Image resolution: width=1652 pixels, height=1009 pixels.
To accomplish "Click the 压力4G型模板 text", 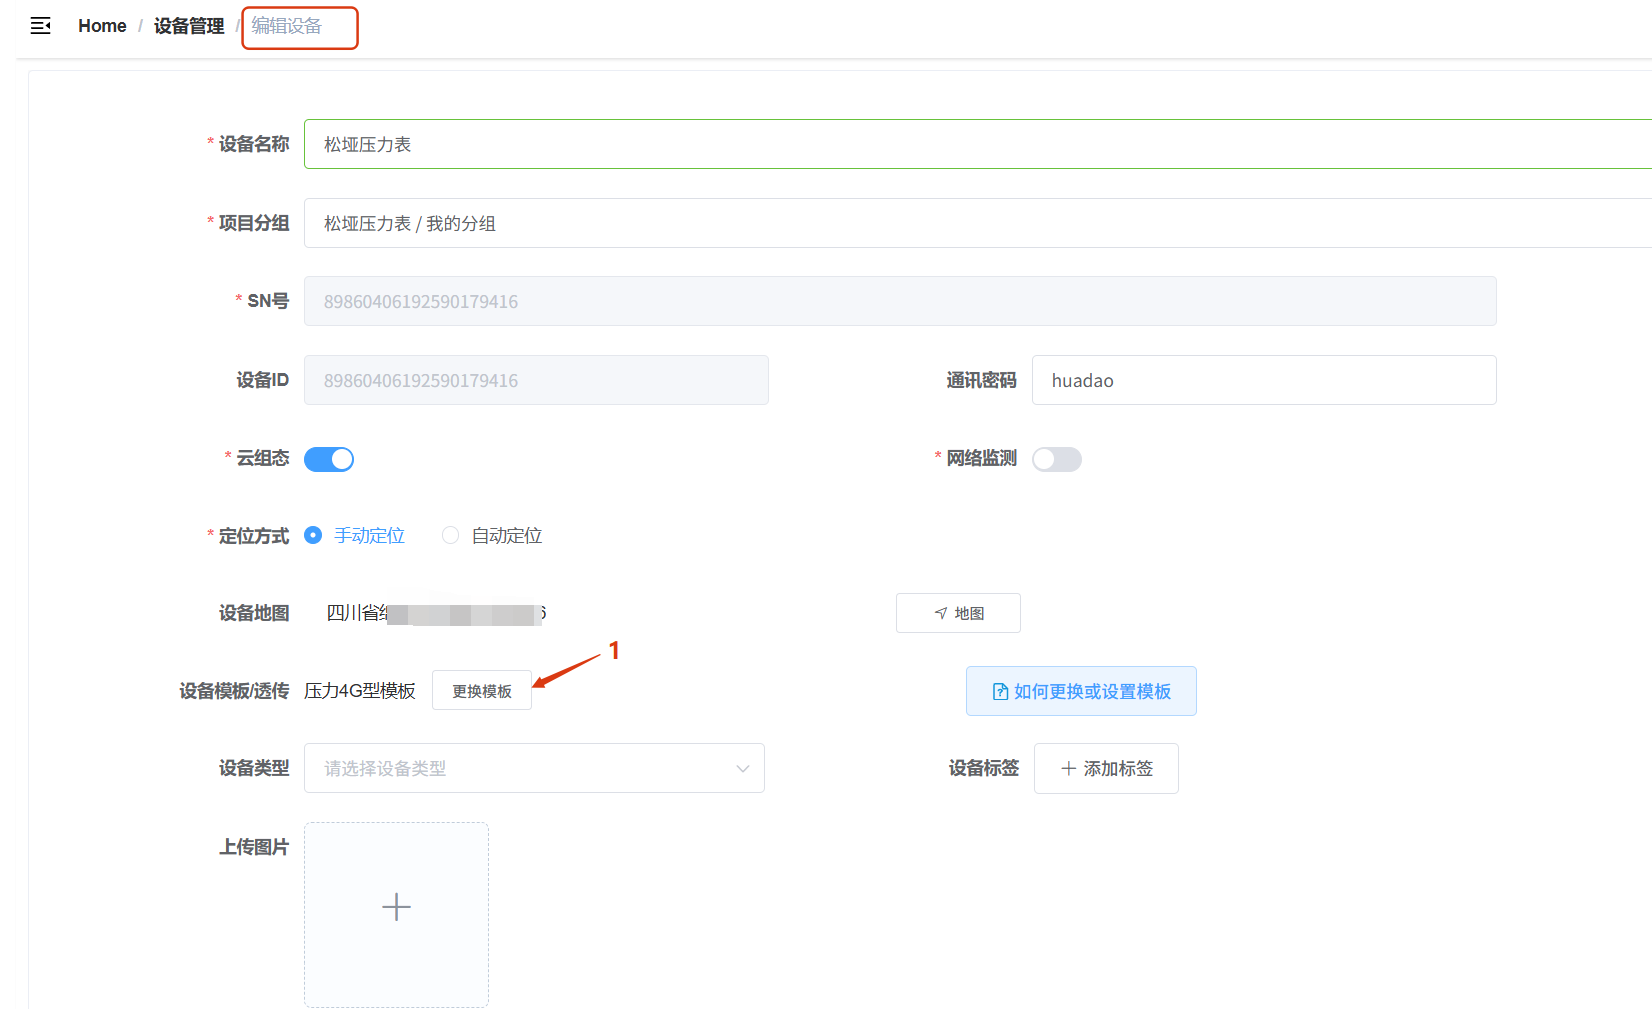I will point(360,691).
